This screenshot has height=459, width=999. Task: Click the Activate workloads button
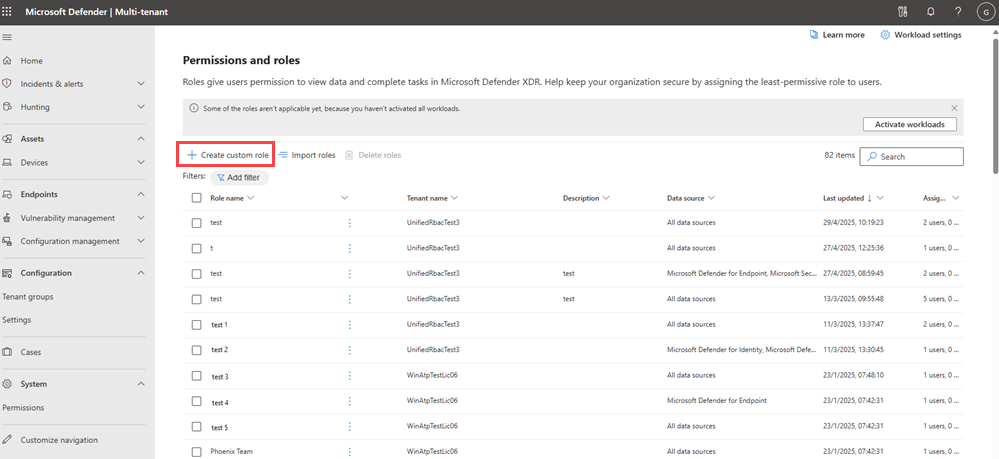(x=910, y=124)
